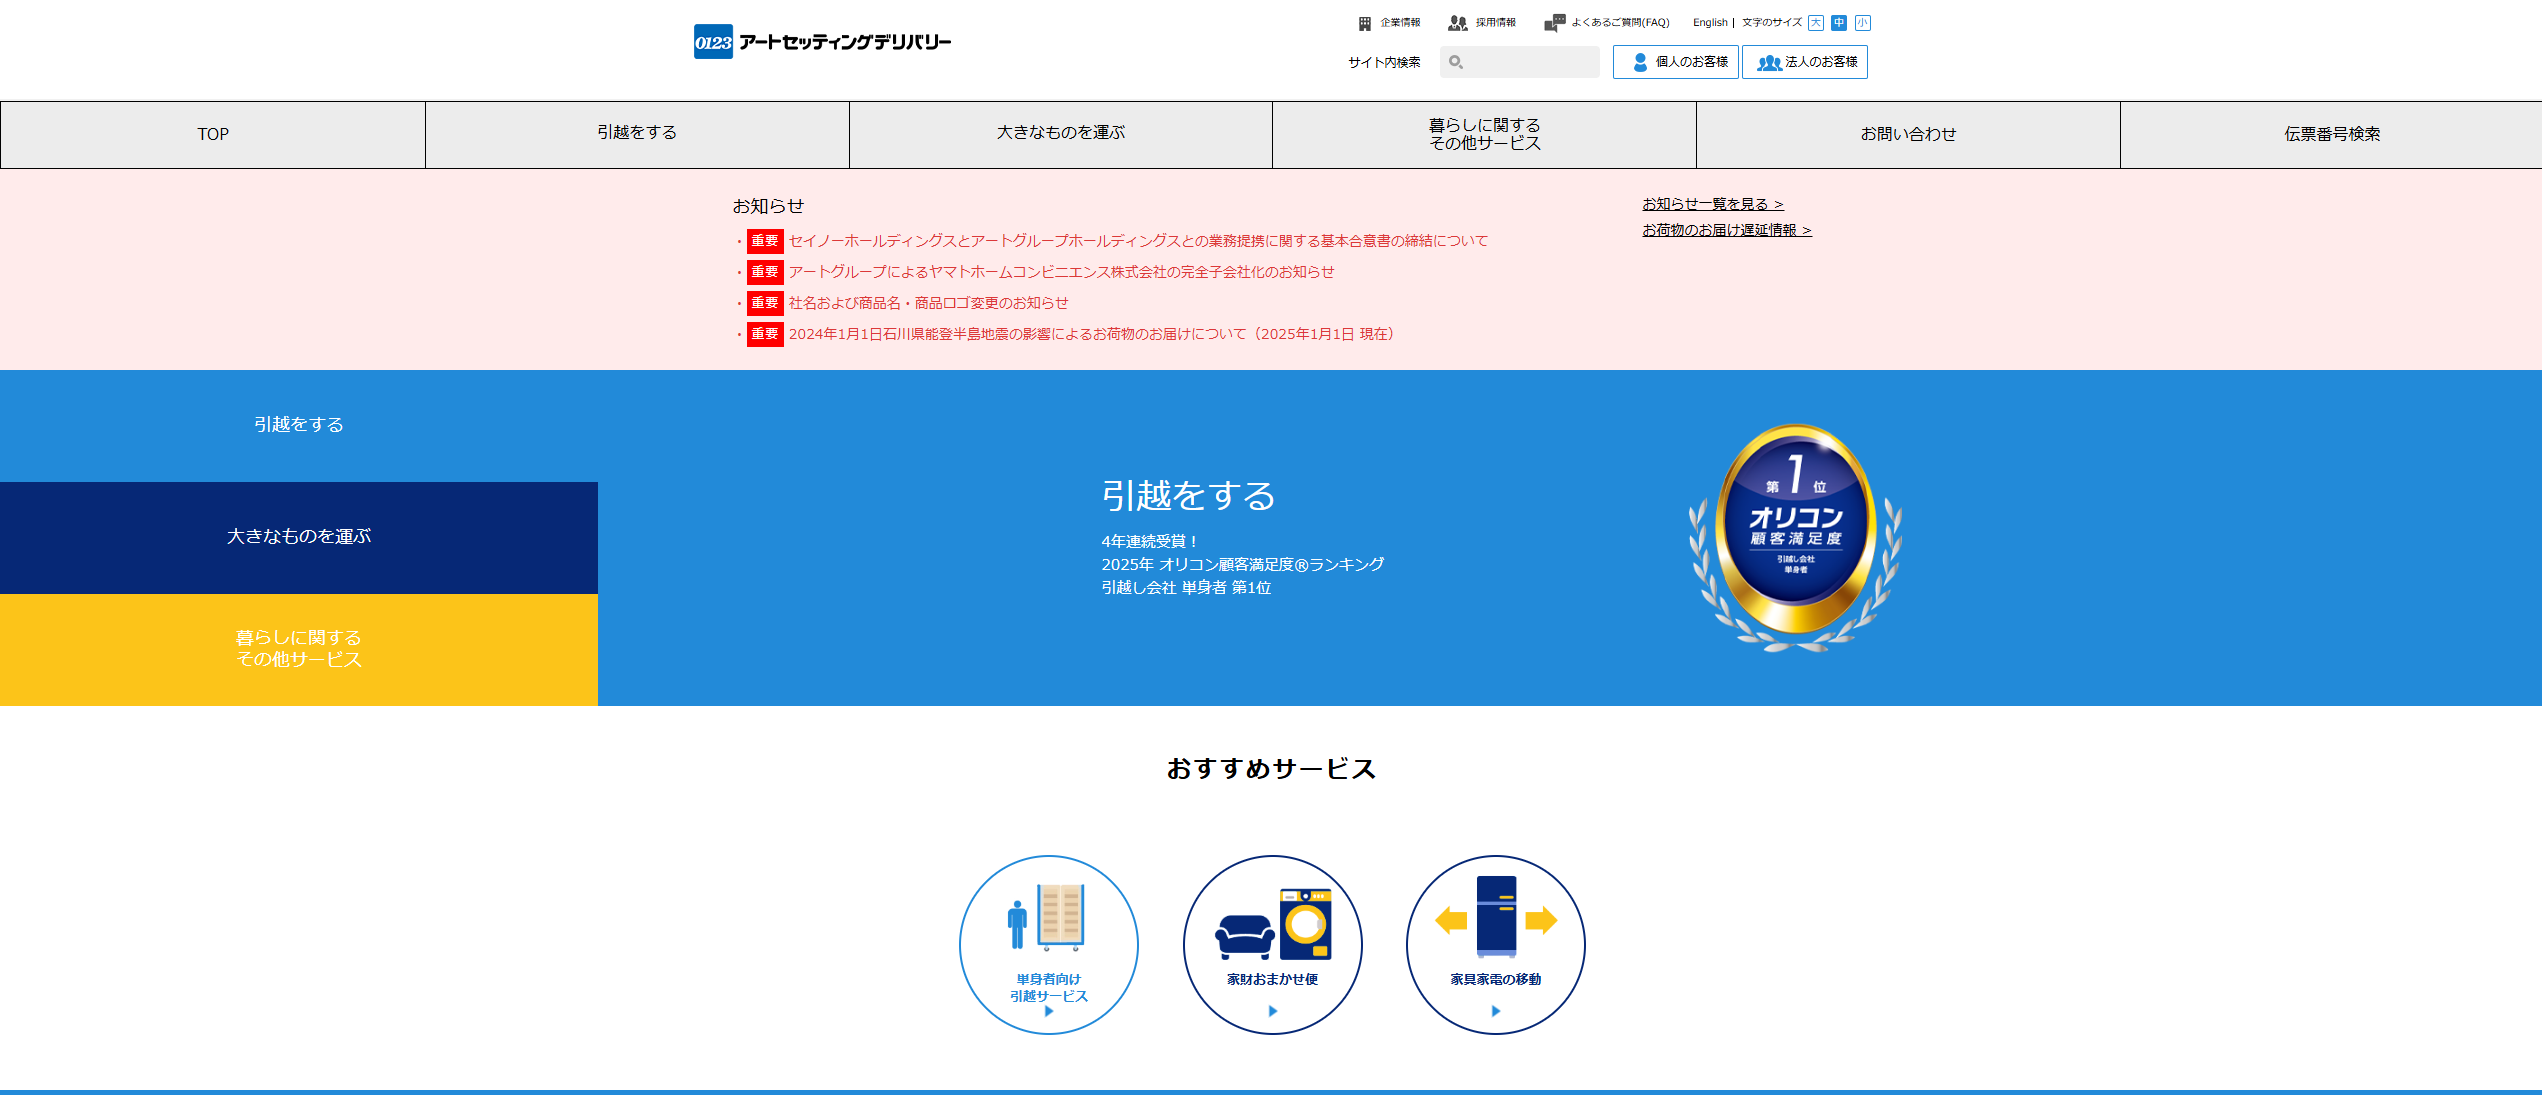Screen dimensions: 2542x1095
Task: Click the 0123 アートセッティングデリバリー logo
Action: pos(822,42)
